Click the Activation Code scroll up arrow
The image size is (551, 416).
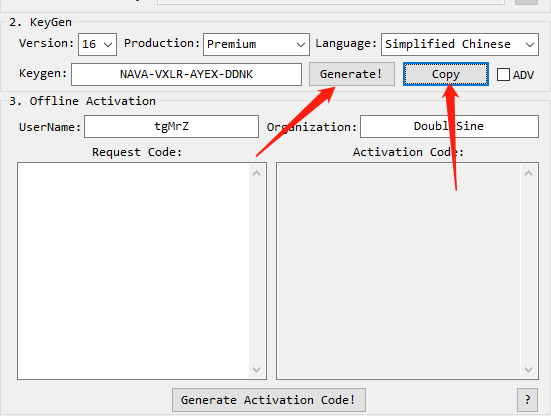point(529,173)
